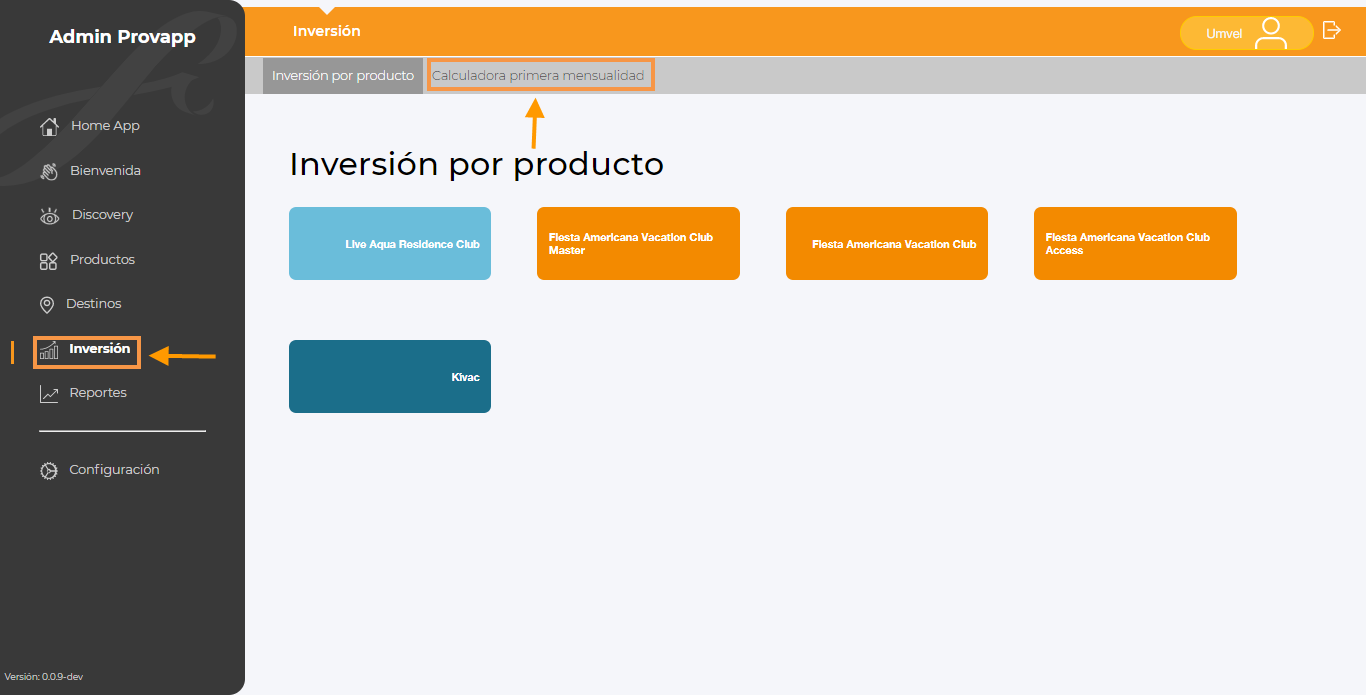Click the Inversión por producto heading

point(476,163)
